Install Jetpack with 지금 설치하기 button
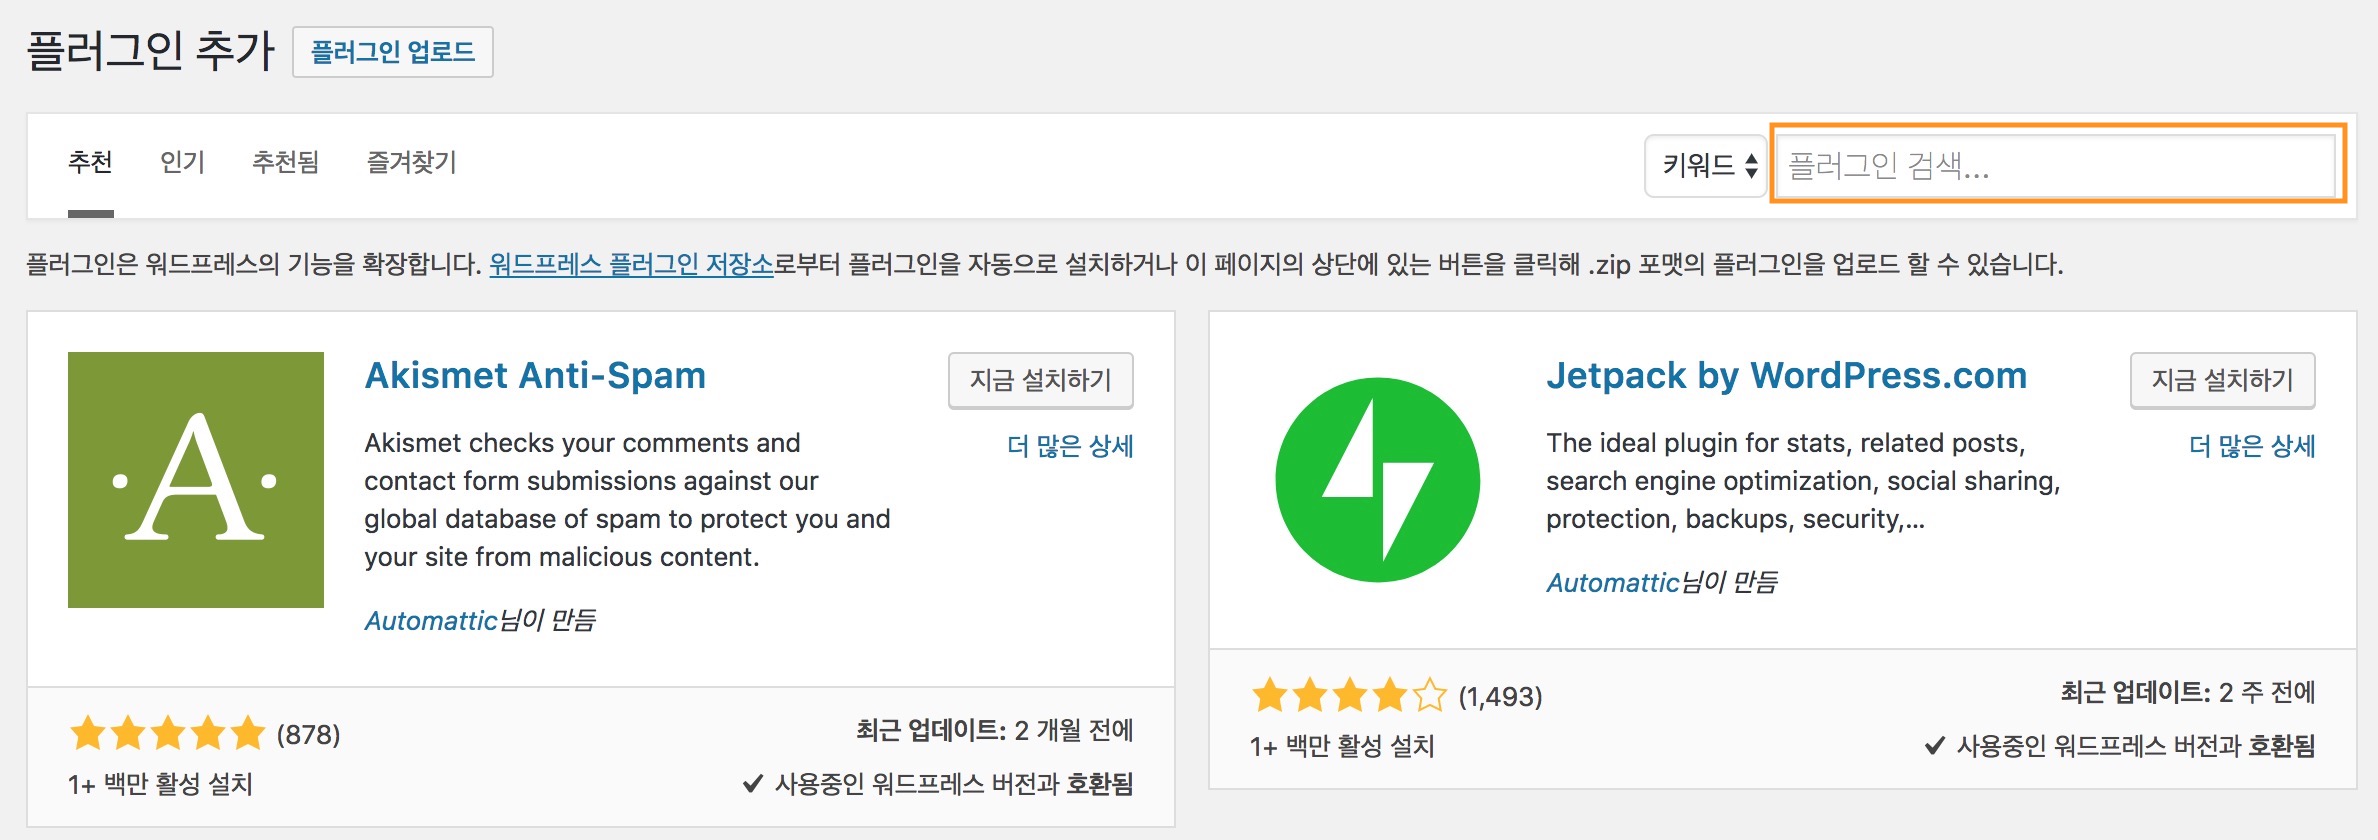 [2222, 380]
